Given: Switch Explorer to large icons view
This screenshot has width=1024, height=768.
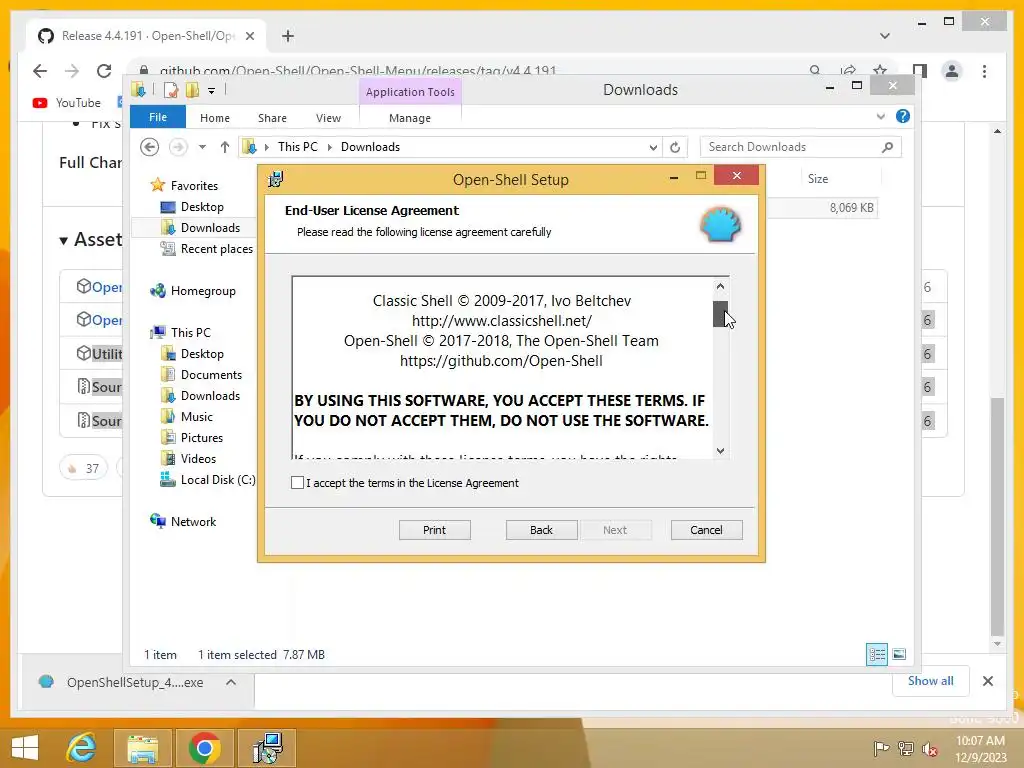Looking at the screenshot, I should (899, 654).
